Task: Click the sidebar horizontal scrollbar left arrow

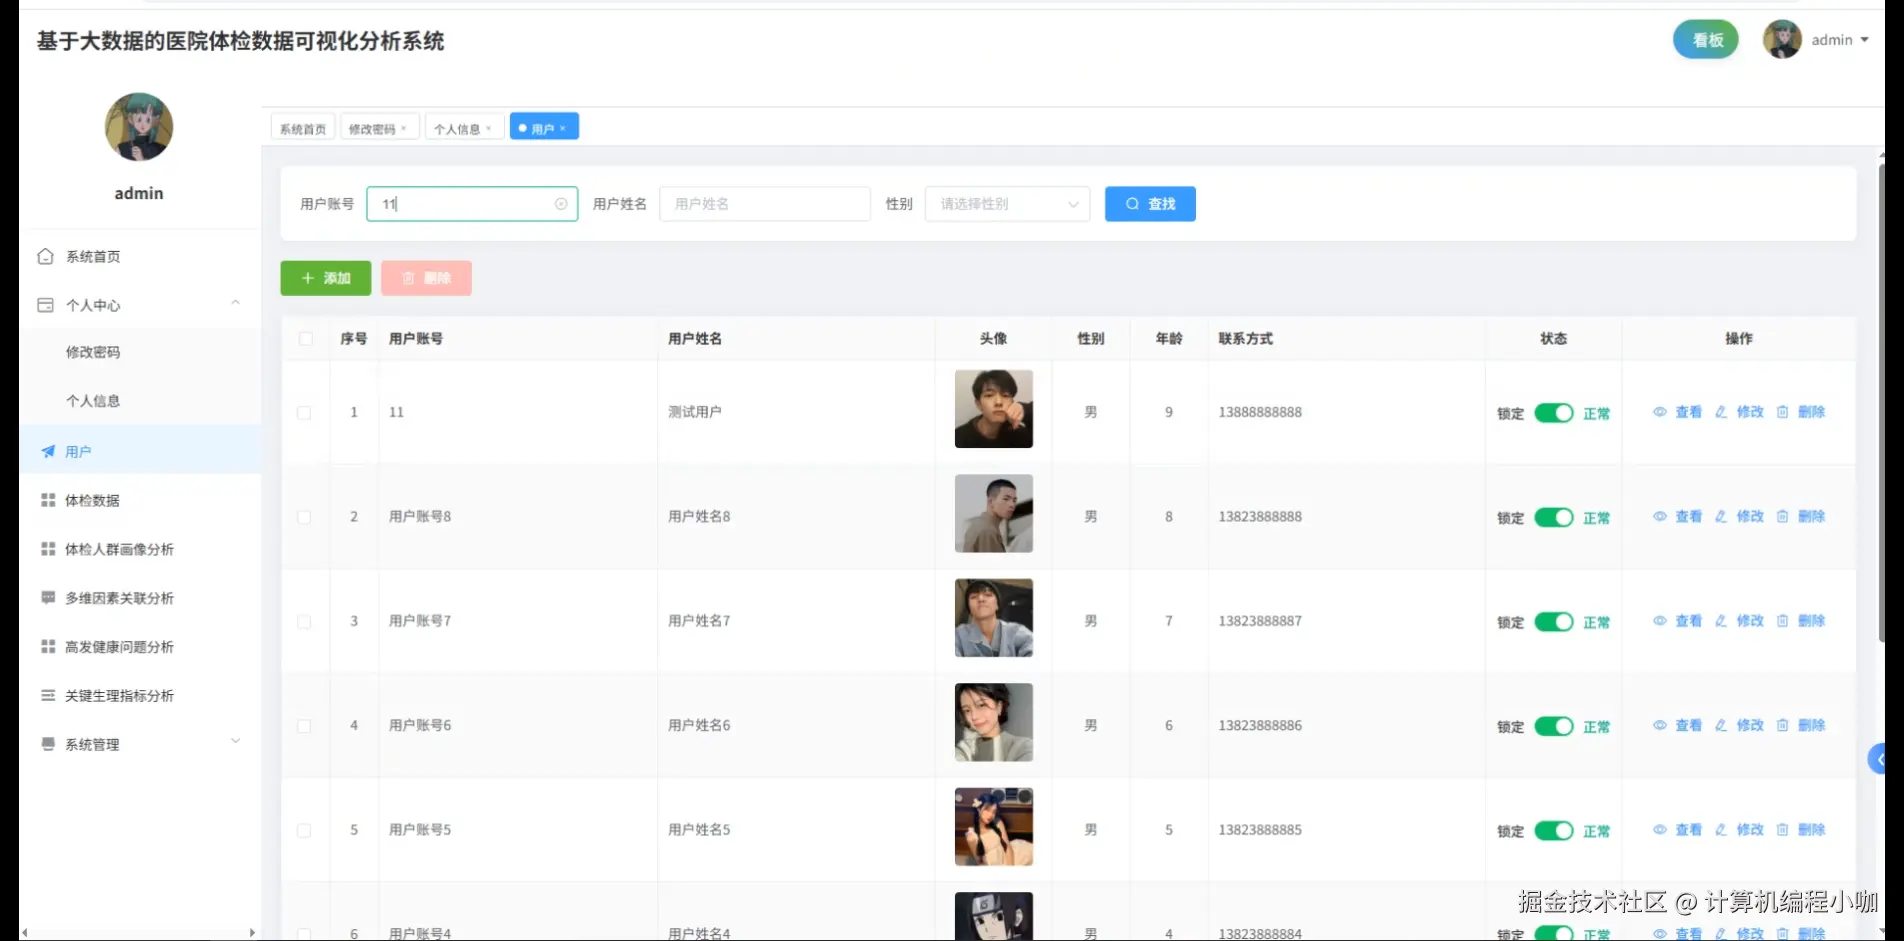Action: tap(24, 933)
